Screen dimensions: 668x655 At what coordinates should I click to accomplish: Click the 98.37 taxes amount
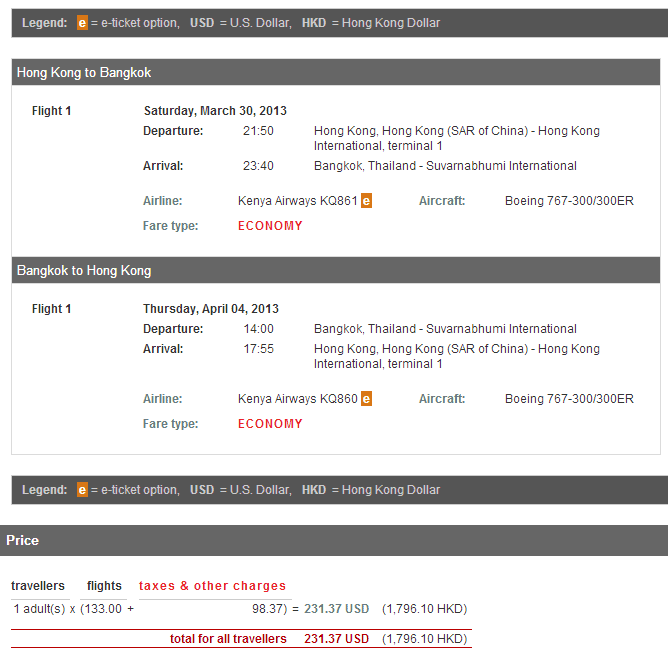(x=268, y=609)
